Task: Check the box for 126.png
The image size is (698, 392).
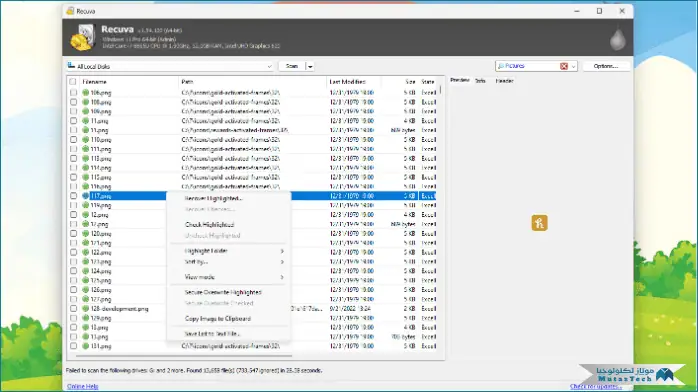Action: coord(73,290)
